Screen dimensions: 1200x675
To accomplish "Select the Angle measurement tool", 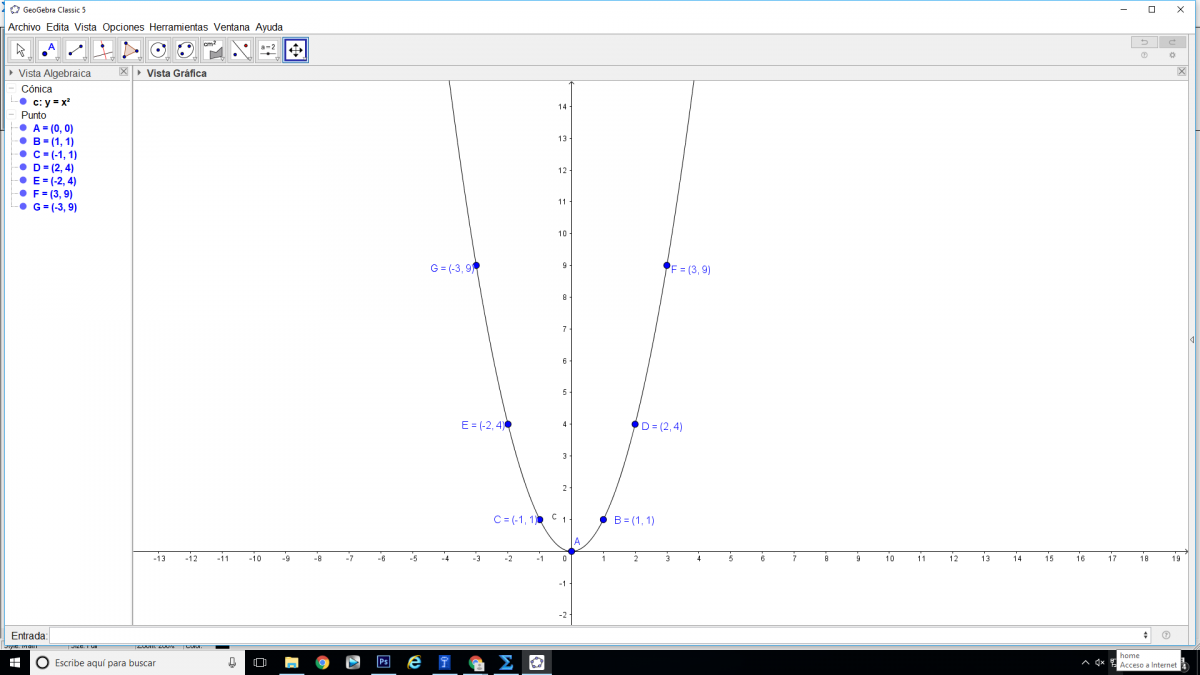I will click(x=213, y=50).
